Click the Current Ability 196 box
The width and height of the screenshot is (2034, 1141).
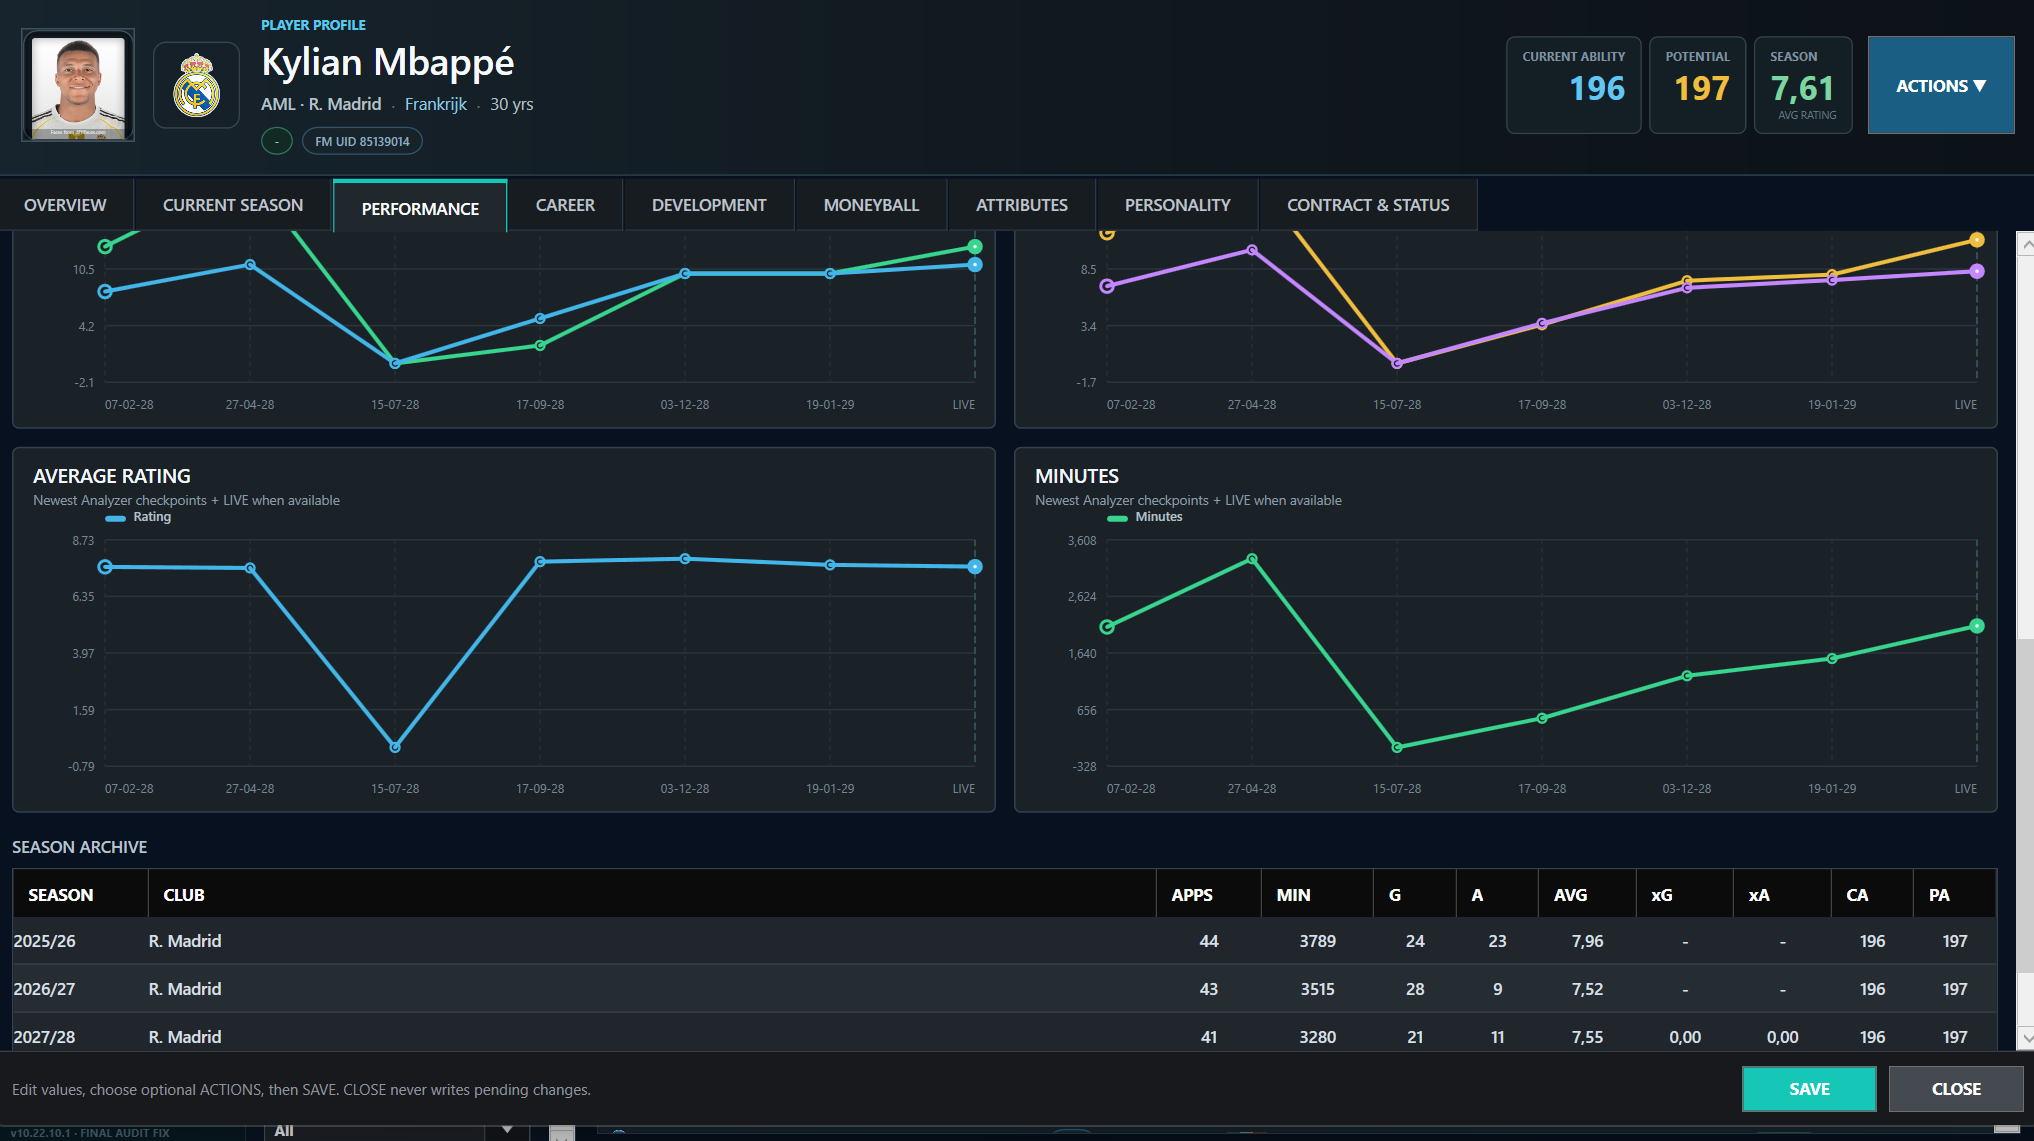click(1573, 86)
